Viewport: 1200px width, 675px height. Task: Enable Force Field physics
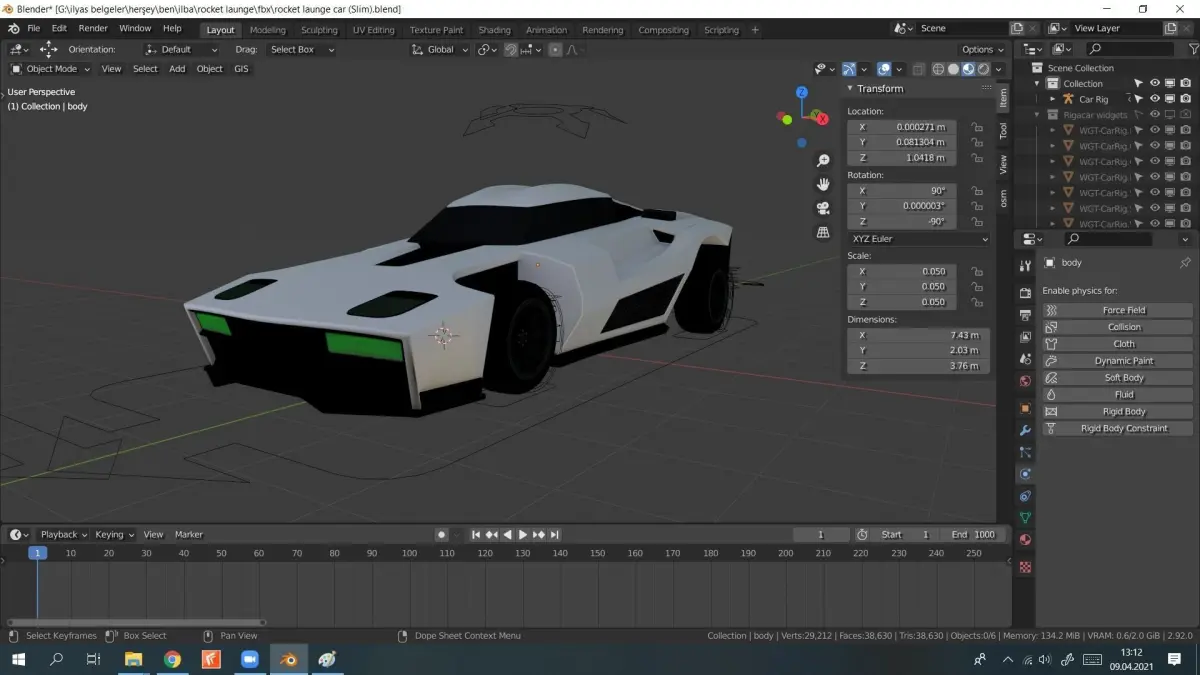[x=1118, y=310]
